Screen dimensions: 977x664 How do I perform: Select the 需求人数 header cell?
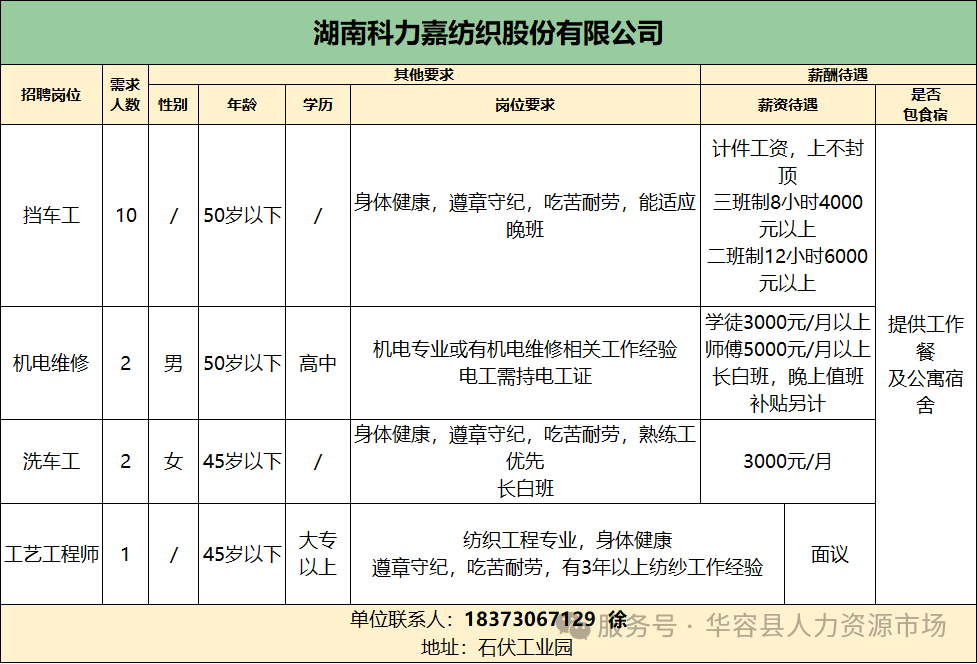(x=125, y=95)
